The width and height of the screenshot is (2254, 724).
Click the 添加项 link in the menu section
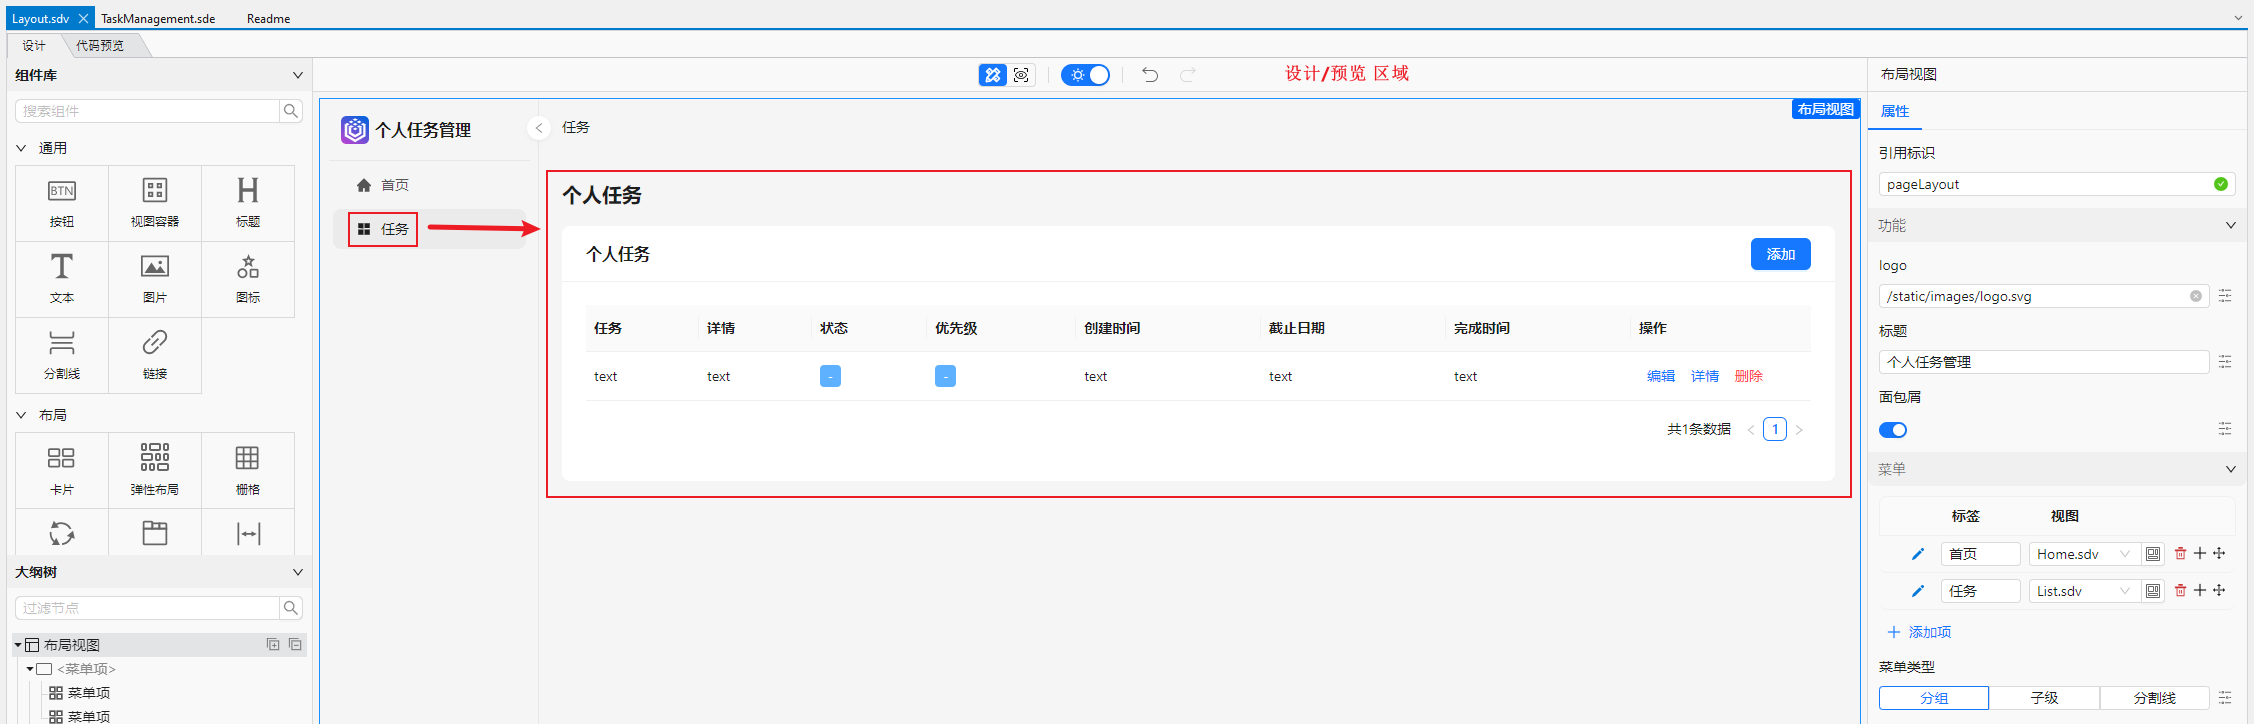click(x=1919, y=632)
